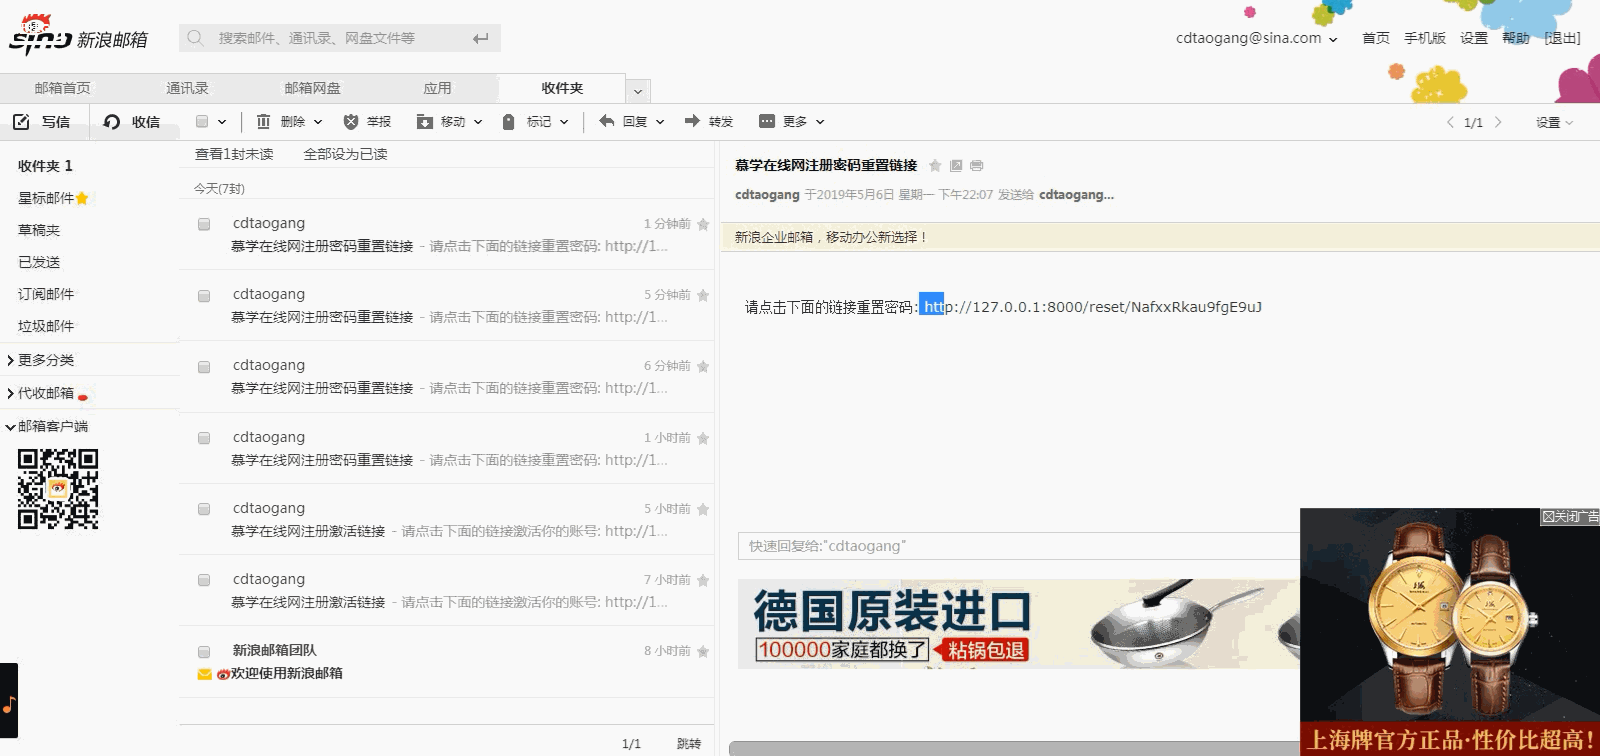The height and width of the screenshot is (756, 1600).
Task: Switch to the 邮箱首页 tab
Action: (62, 88)
